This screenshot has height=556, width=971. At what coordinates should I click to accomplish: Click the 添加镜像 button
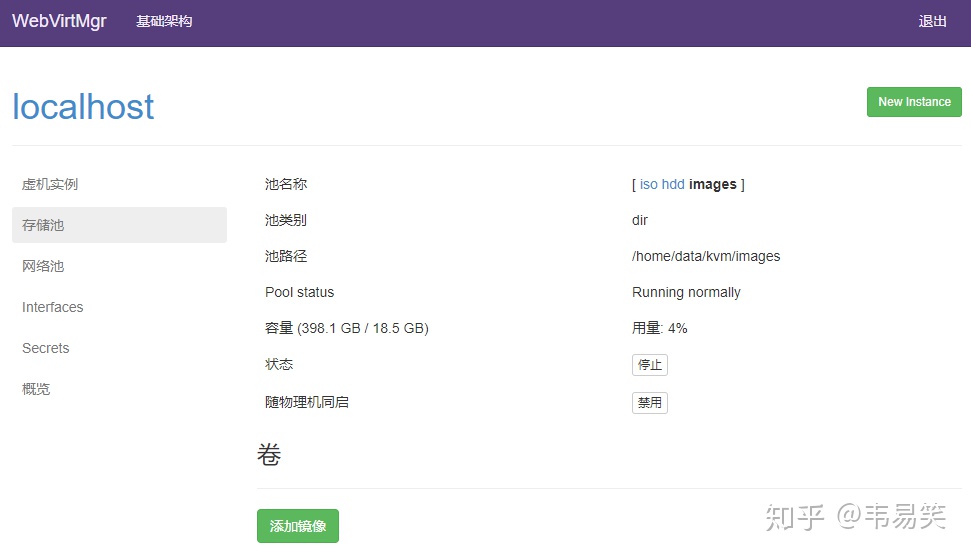pos(298,526)
